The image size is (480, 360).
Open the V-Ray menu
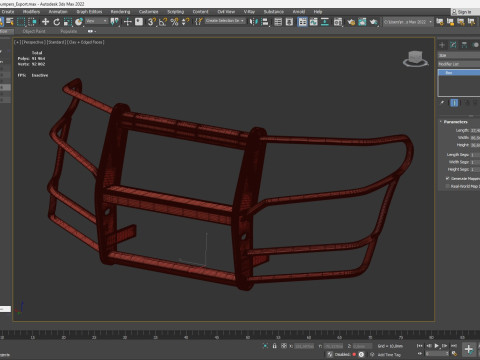[249, 12]
